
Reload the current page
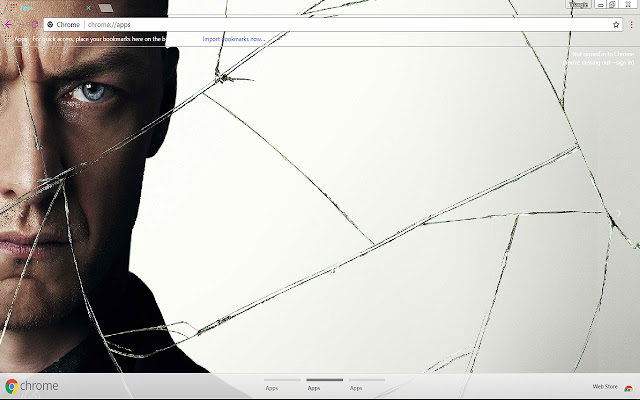[35, 24]
